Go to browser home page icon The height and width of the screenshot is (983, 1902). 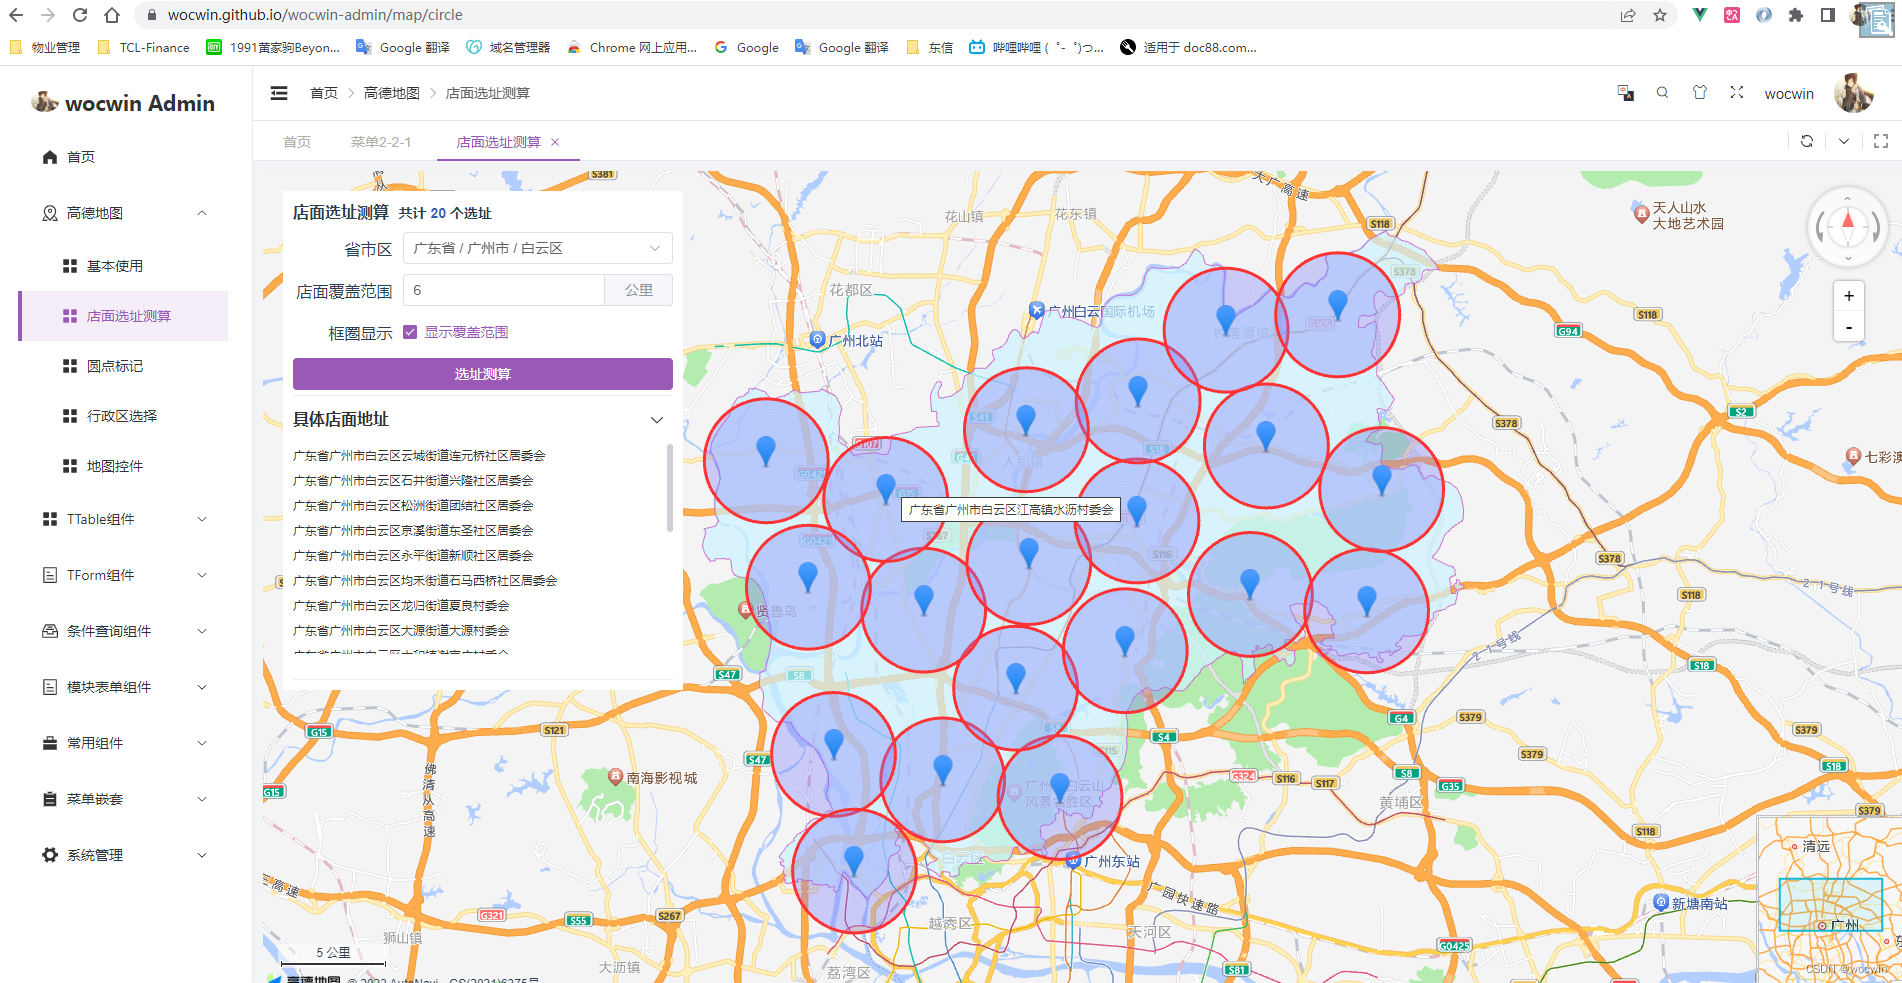[x=112, y=15]
